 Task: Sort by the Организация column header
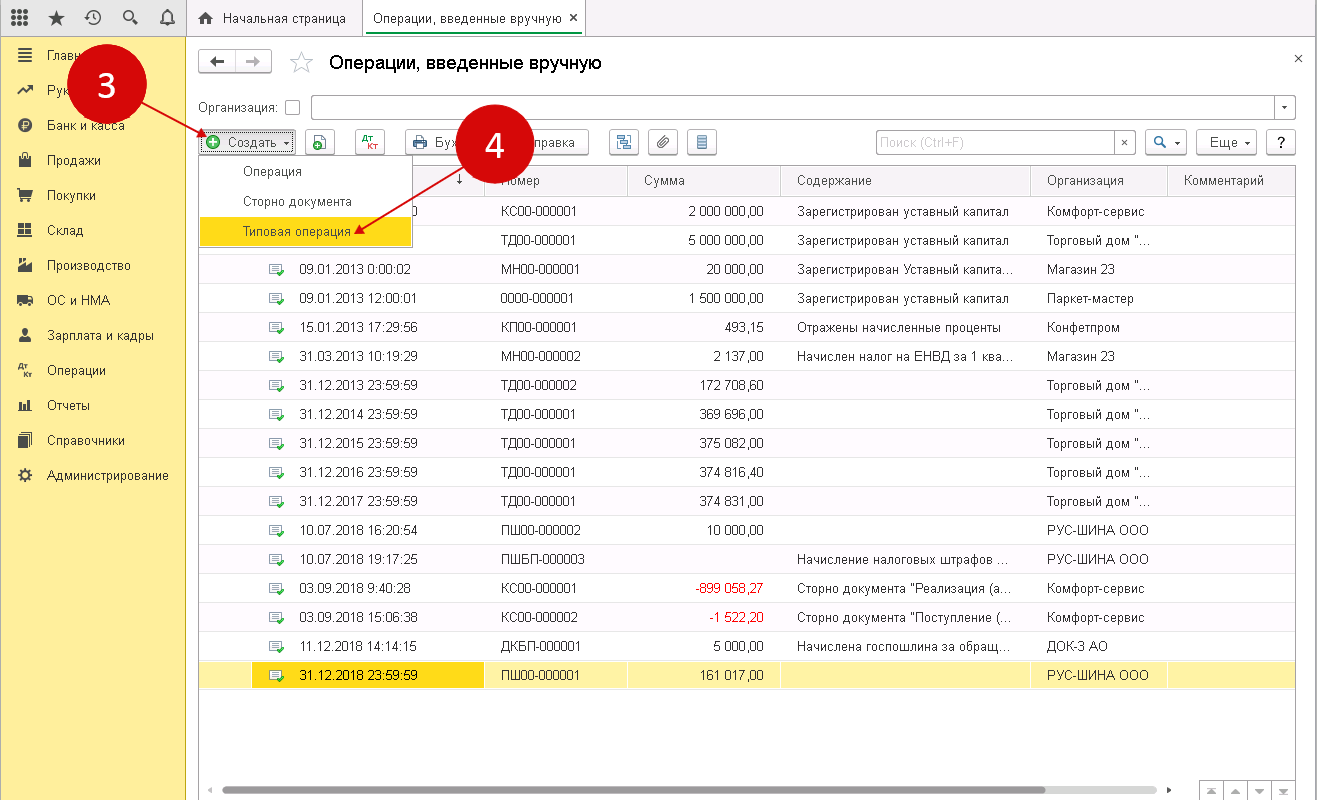(x=1099, y=181)
